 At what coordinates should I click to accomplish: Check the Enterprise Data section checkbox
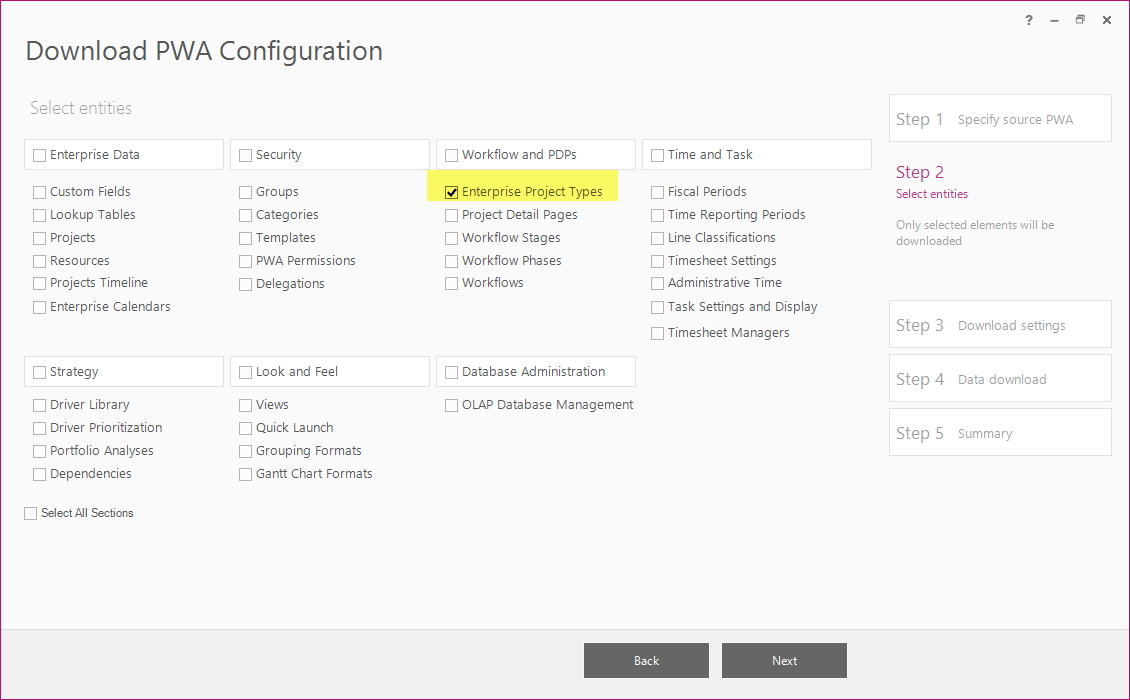(40, 155)
